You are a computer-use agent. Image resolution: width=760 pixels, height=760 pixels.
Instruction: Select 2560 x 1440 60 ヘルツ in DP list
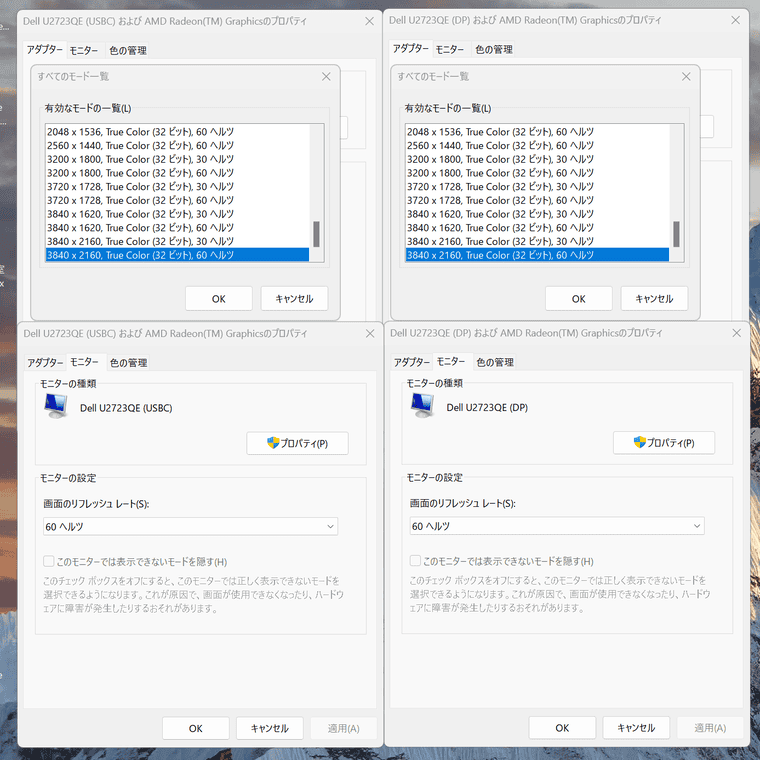click(x=538, y=145)
